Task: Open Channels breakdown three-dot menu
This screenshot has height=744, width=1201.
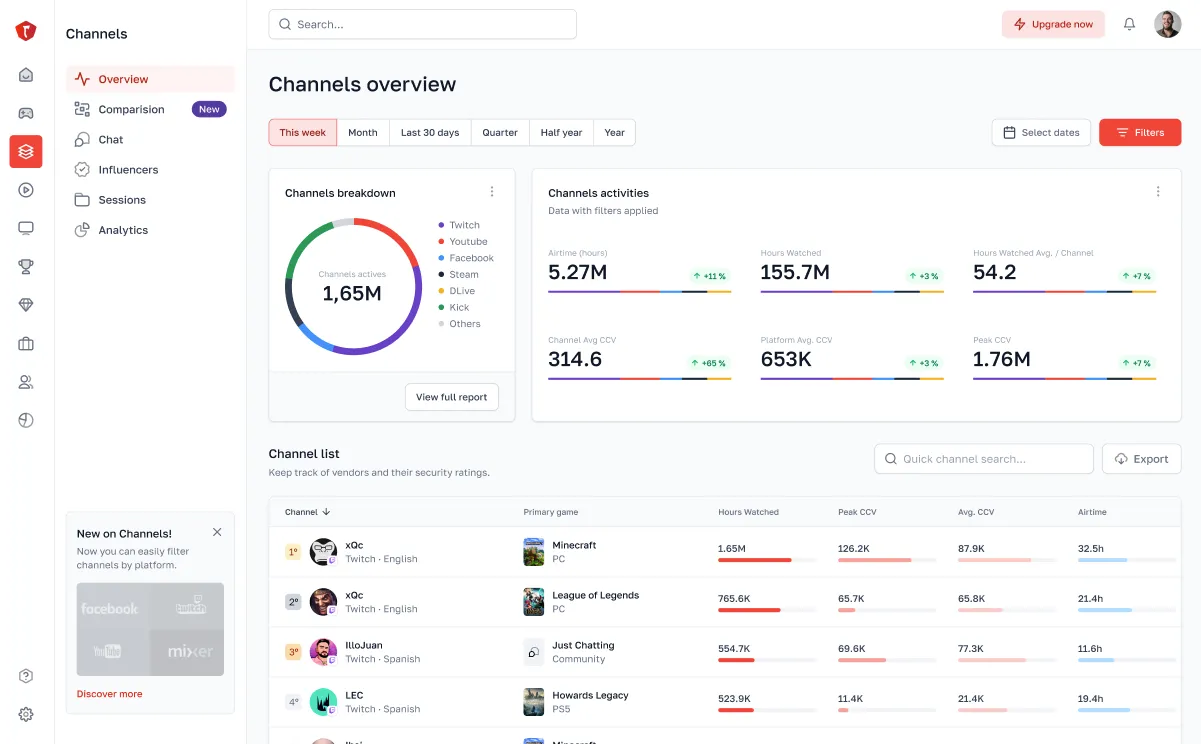Action: click(491, 192)
